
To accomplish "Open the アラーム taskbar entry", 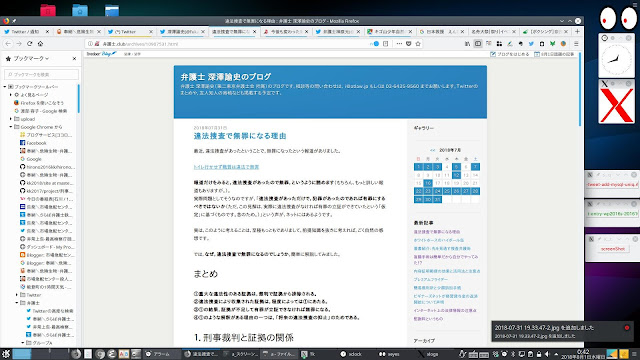I will (x=162, y=354).
